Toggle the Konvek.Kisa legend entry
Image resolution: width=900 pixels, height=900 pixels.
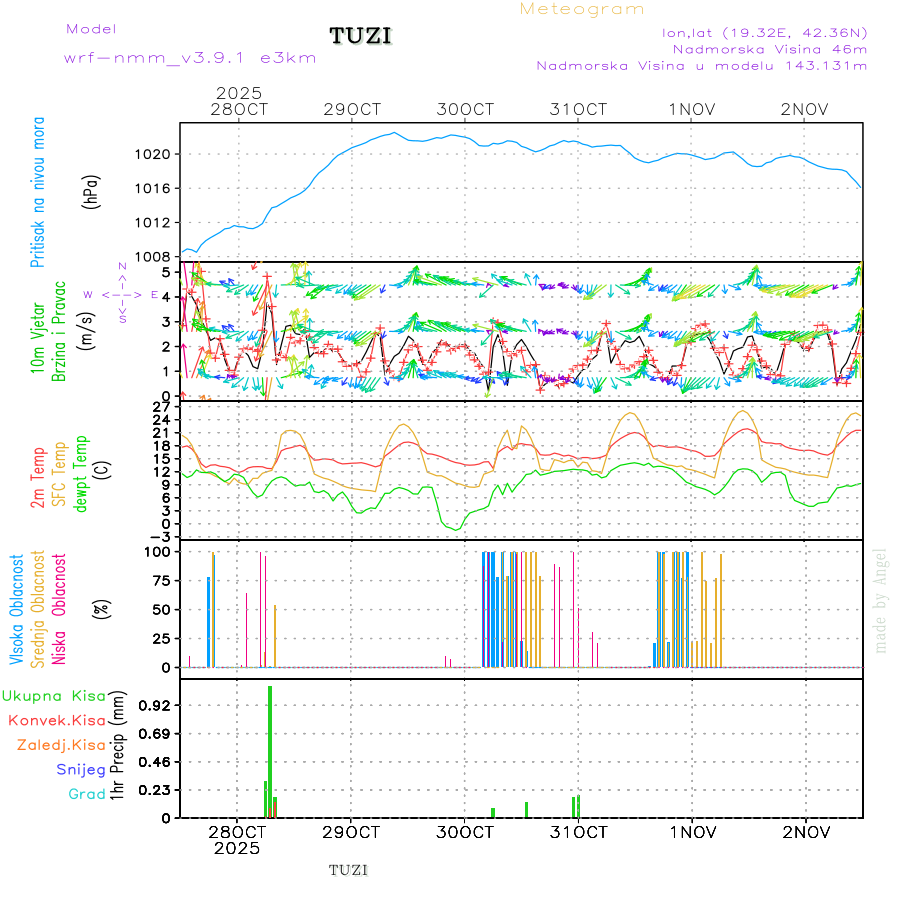[56, 720]
